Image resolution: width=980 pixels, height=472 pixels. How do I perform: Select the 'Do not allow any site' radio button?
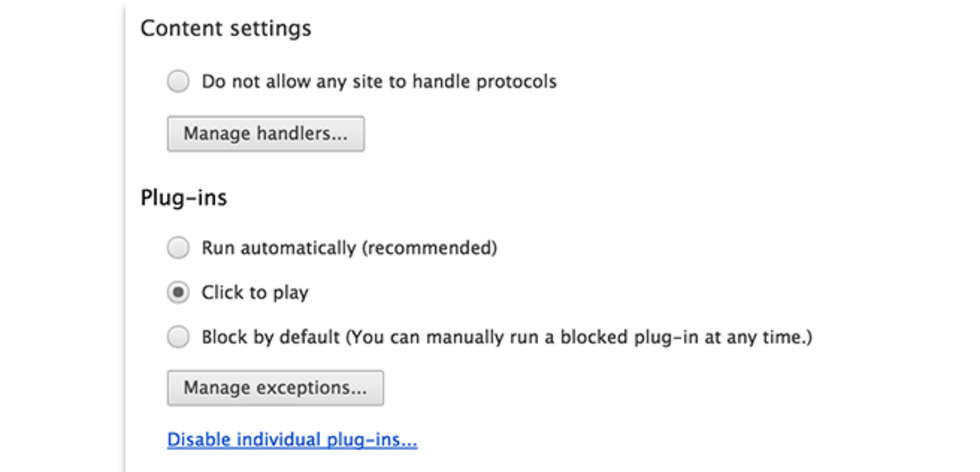pos(178,82)
